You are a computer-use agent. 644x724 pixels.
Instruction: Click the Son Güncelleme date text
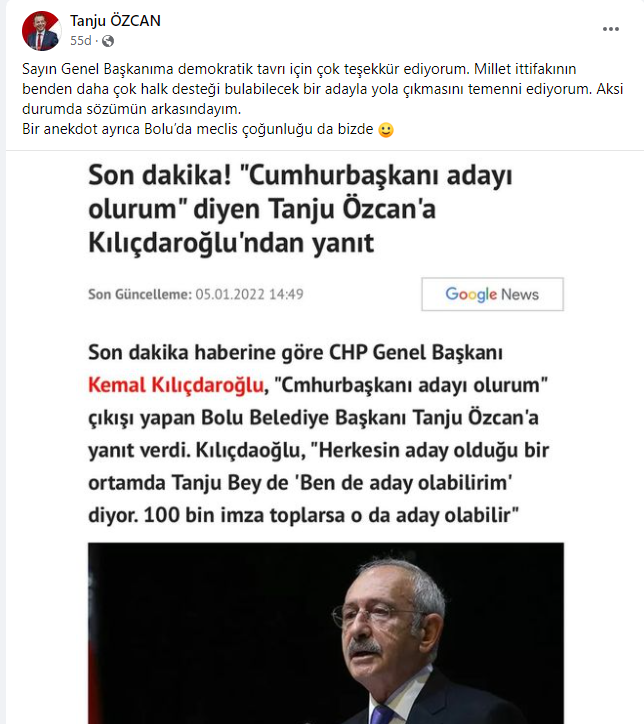[196, 294]
